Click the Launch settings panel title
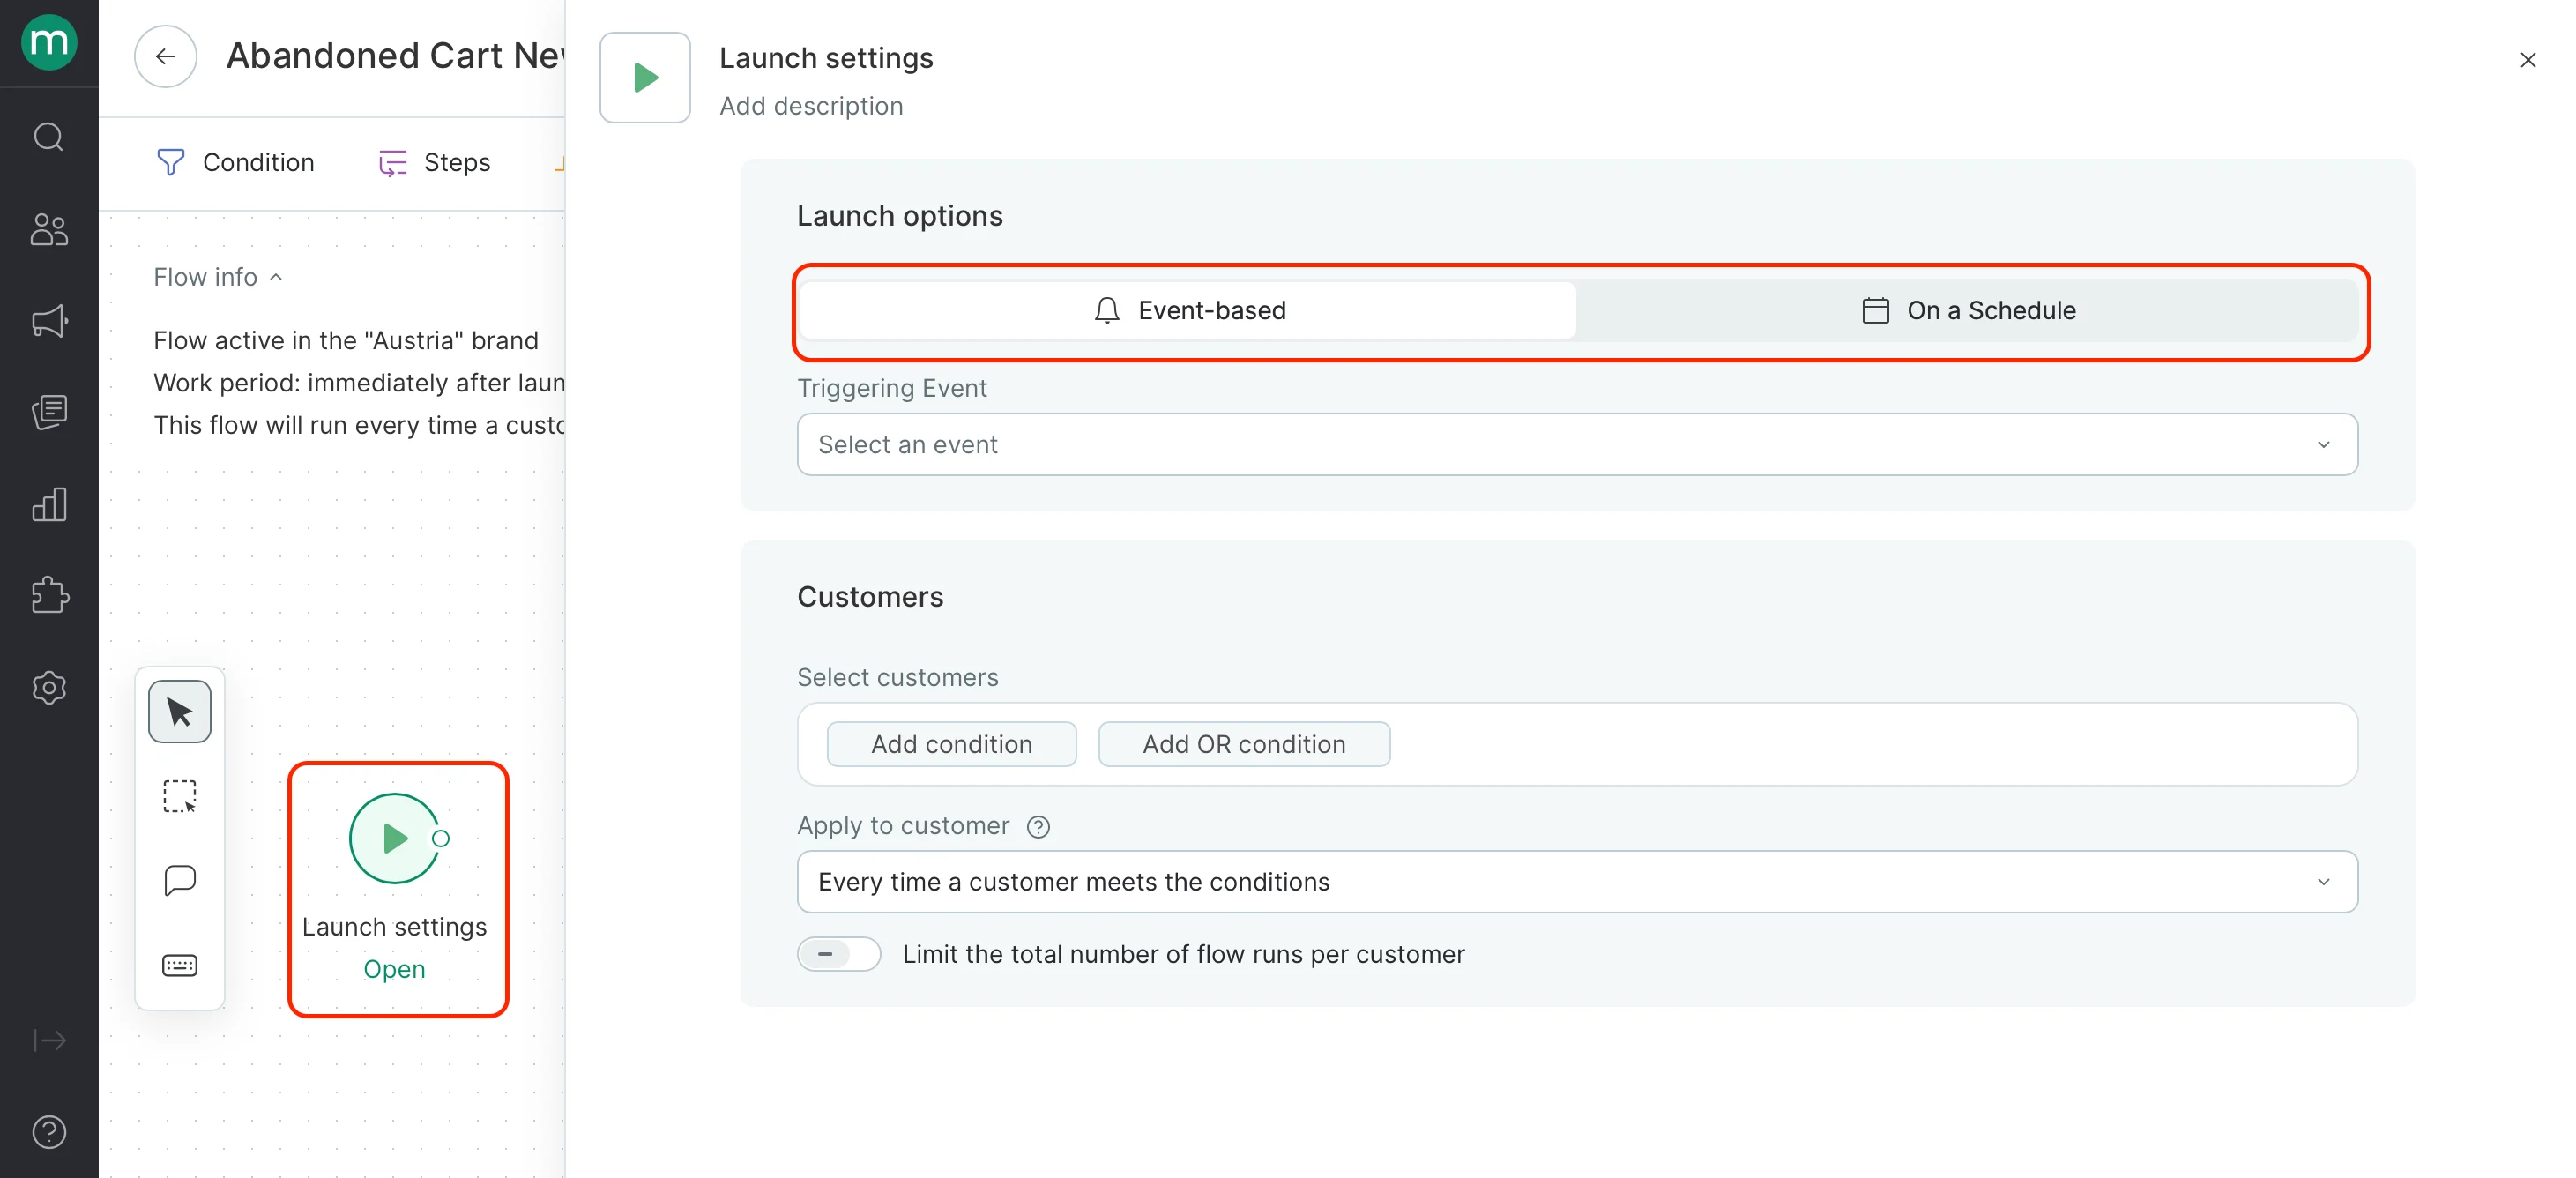The image size is (2576, 1178). [826, 58]
